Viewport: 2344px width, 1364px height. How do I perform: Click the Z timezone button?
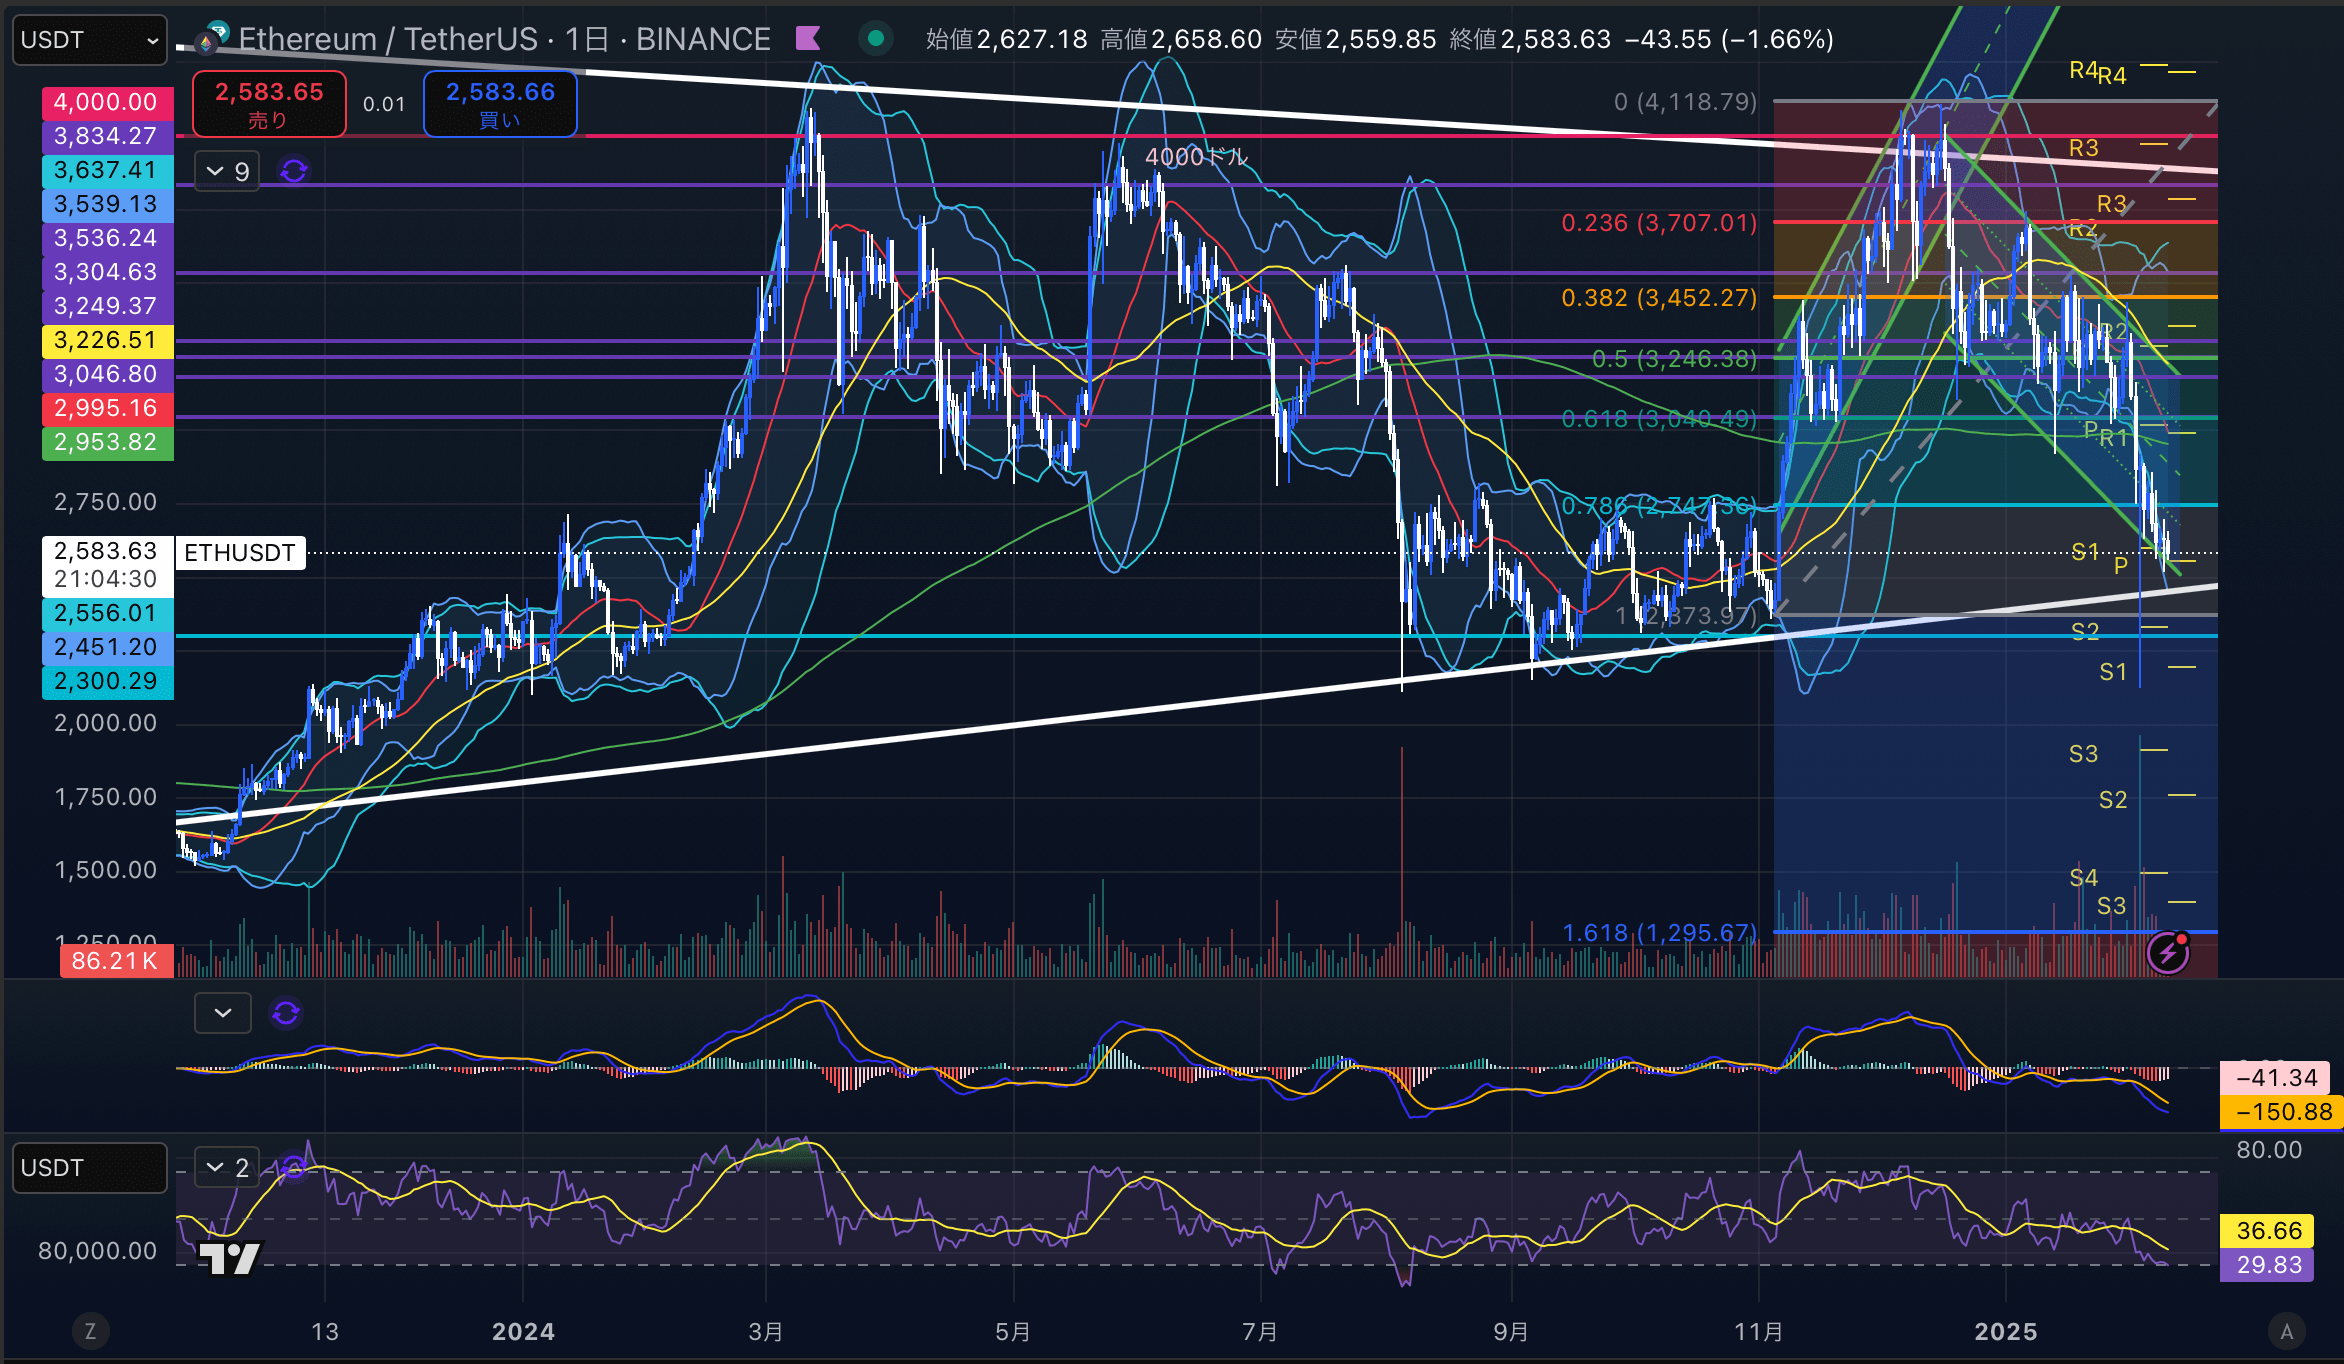[x=90, y=1331]
